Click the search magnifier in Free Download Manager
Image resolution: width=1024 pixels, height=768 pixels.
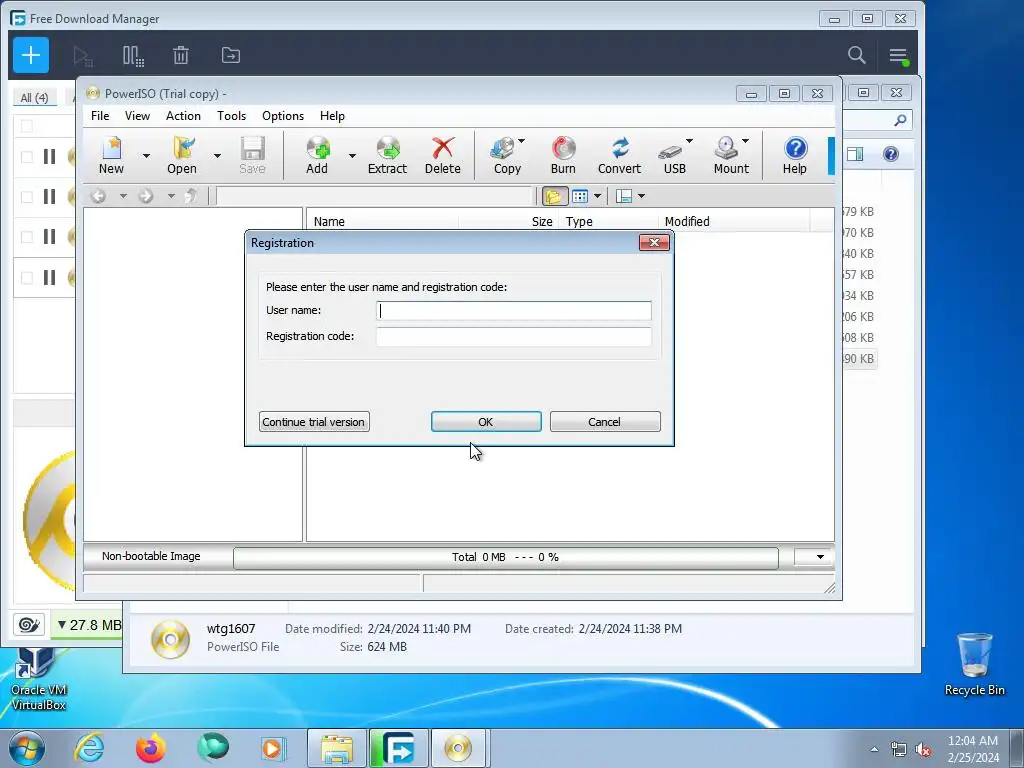click(857, 55)
